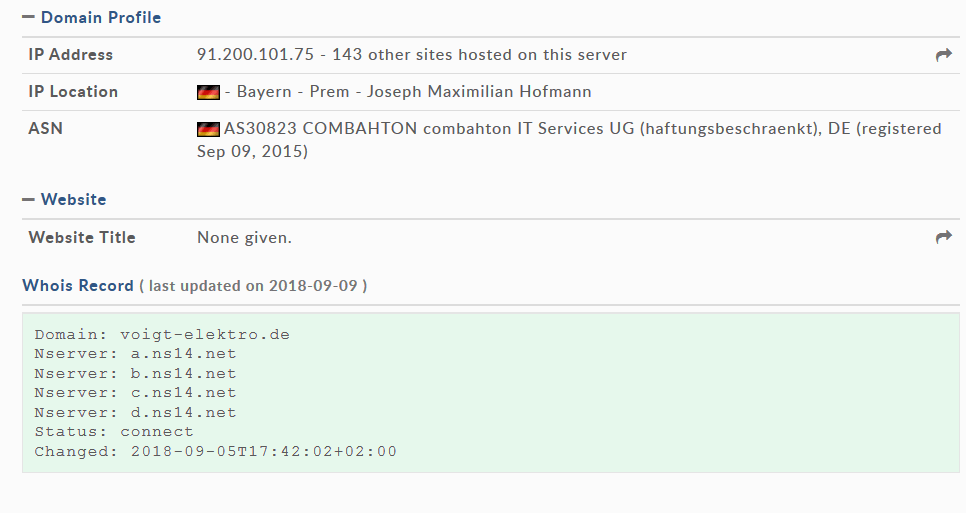Click the German flag in ASN row
966x513 pixels.
208,129
